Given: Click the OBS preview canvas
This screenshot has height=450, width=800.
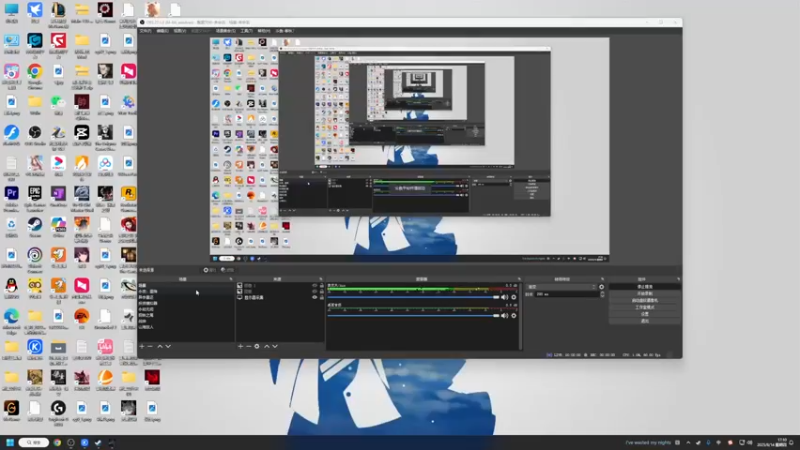Looking at the screenshot, I should [x=409, y=150].
